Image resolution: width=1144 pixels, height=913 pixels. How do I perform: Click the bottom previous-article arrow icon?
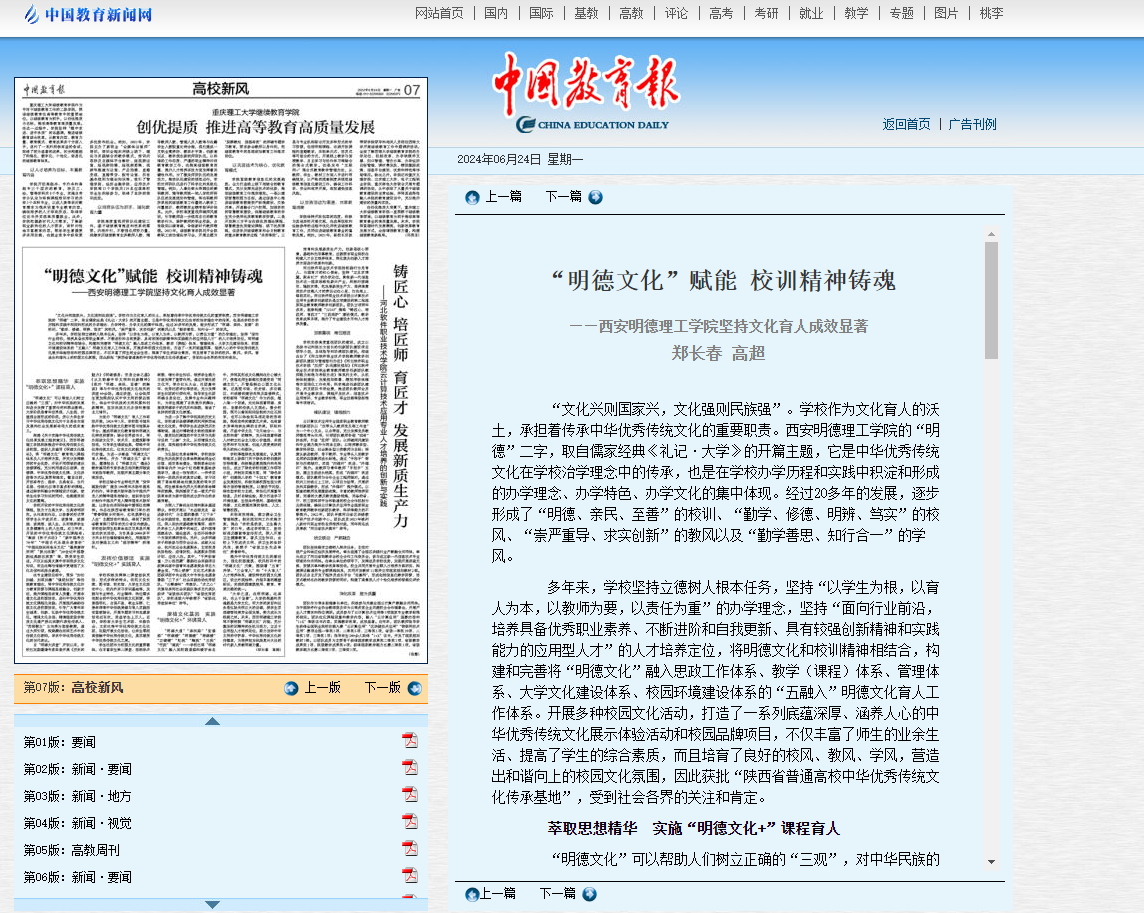click(x=472, y=894)
